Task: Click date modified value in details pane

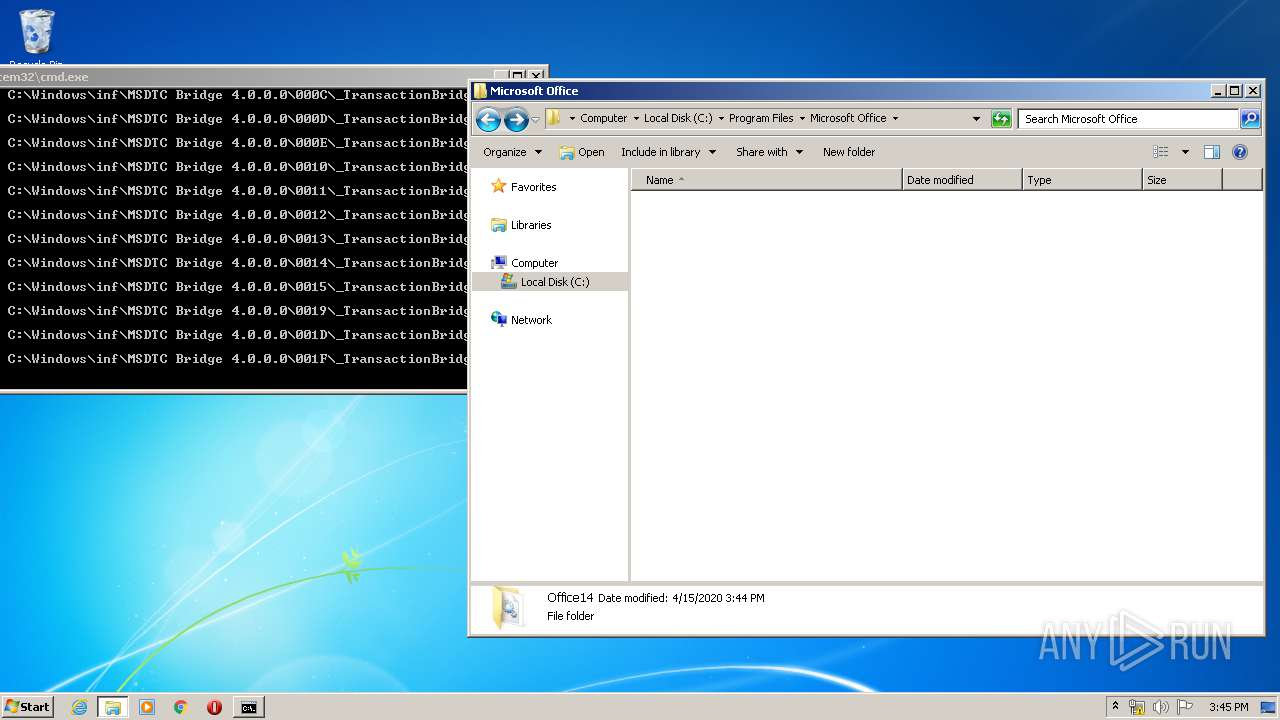Action: 718,598
